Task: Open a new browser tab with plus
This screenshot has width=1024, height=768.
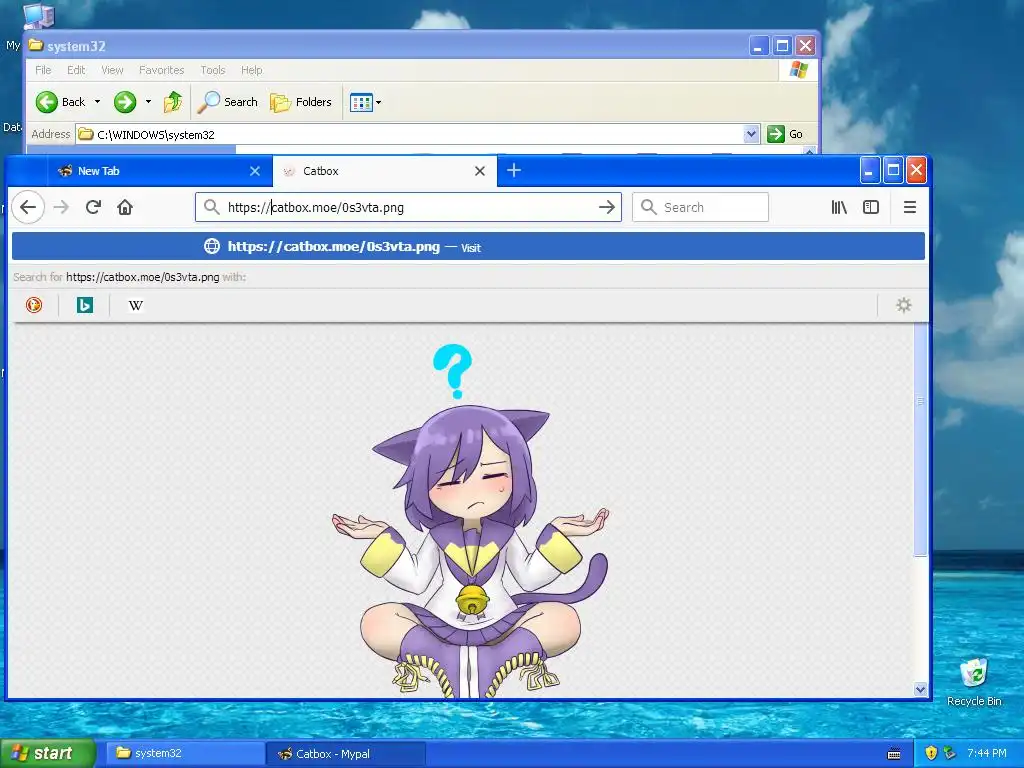Action: click(x=514, y=170)
